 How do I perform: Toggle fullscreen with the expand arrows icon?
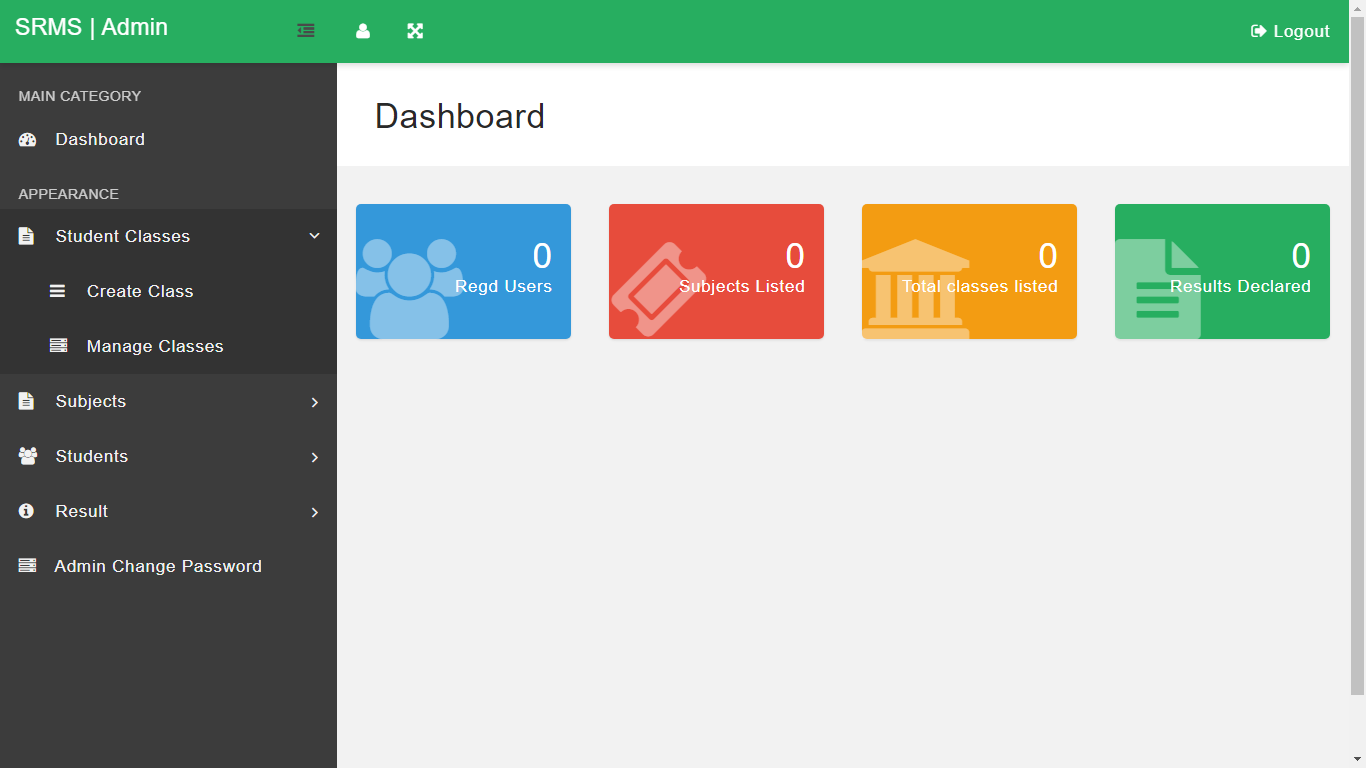point(415,31)
